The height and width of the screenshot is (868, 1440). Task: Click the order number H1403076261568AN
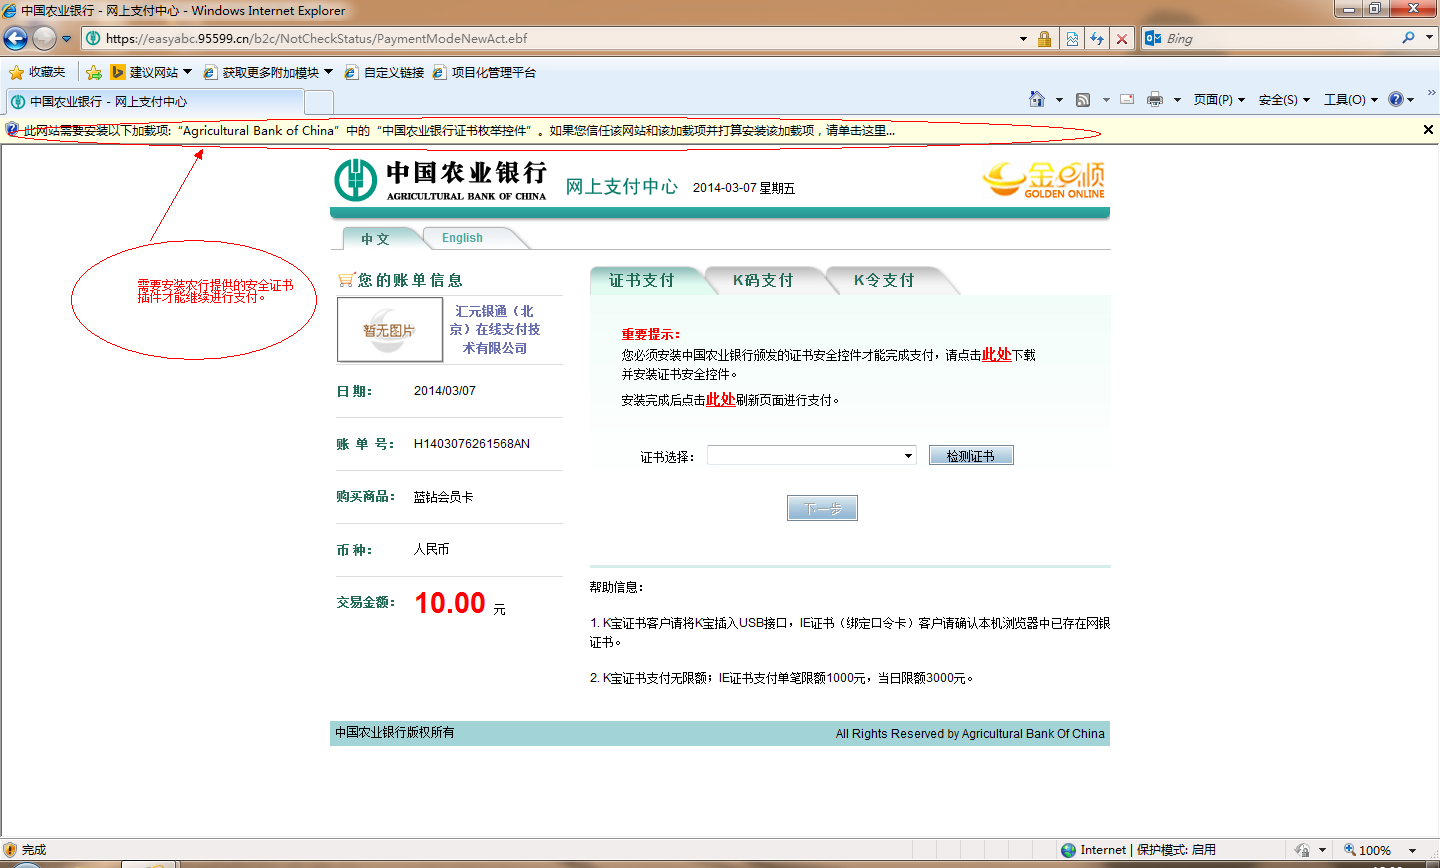(472, 444)
